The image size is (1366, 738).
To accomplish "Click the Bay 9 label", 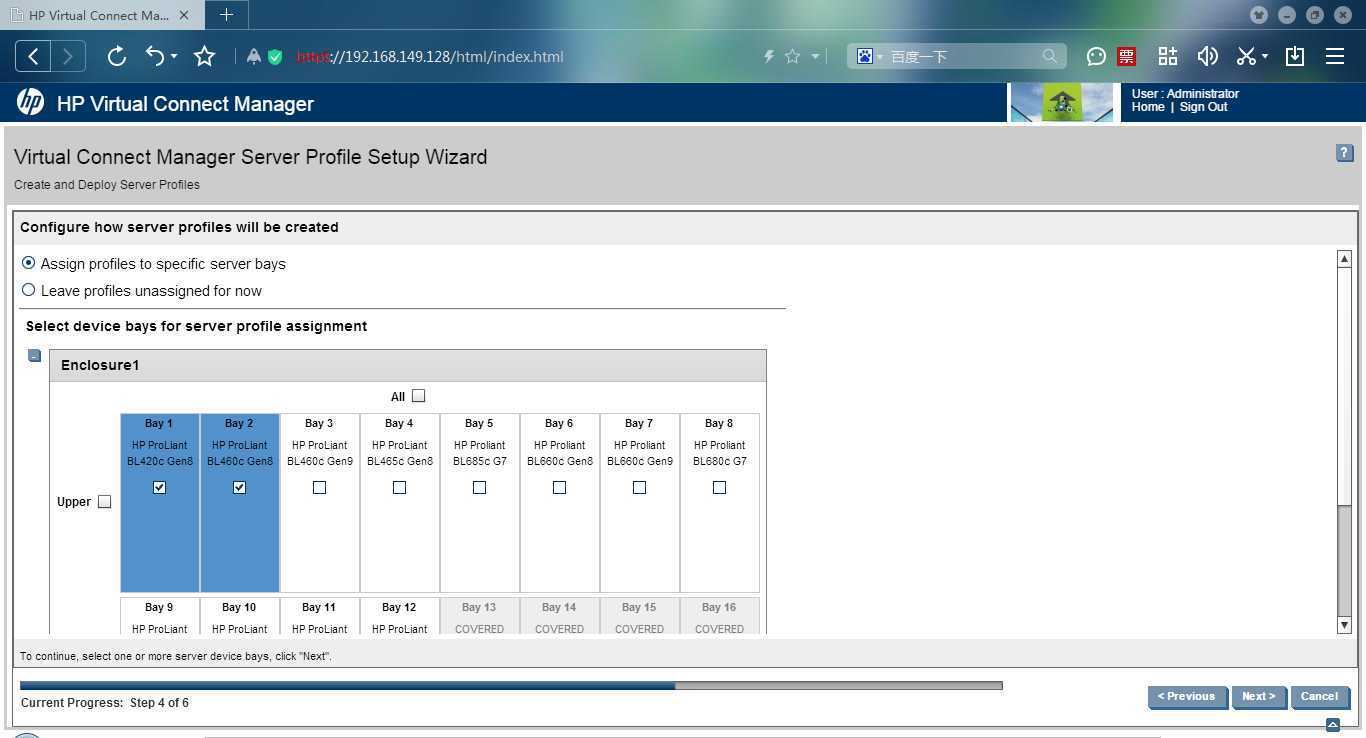I will pos(159,607).
